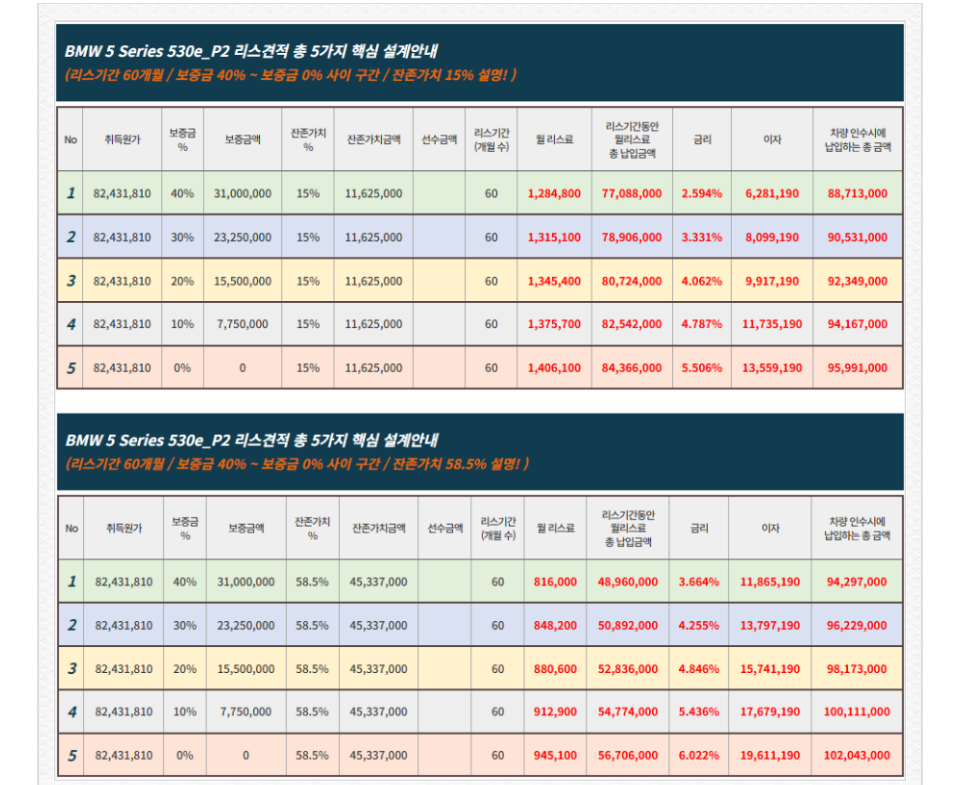Click monthly lease fee 1,406,100
The height and width of the screenshot is (785, 956).
pos(554,368)
